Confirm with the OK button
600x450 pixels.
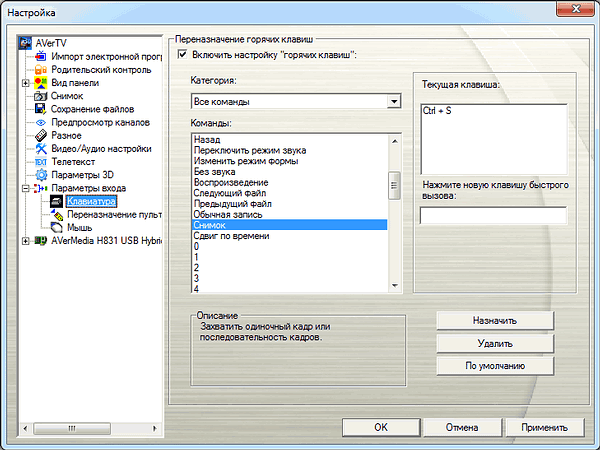coord(381,427)
